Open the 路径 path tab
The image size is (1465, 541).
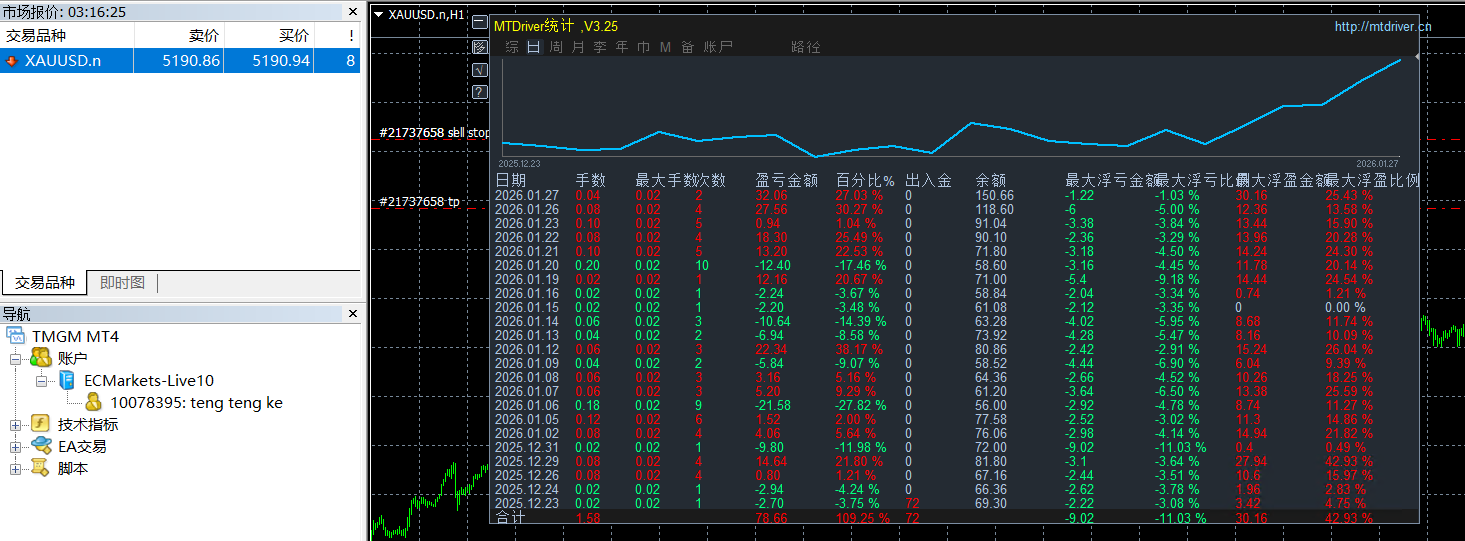point(806,47)
